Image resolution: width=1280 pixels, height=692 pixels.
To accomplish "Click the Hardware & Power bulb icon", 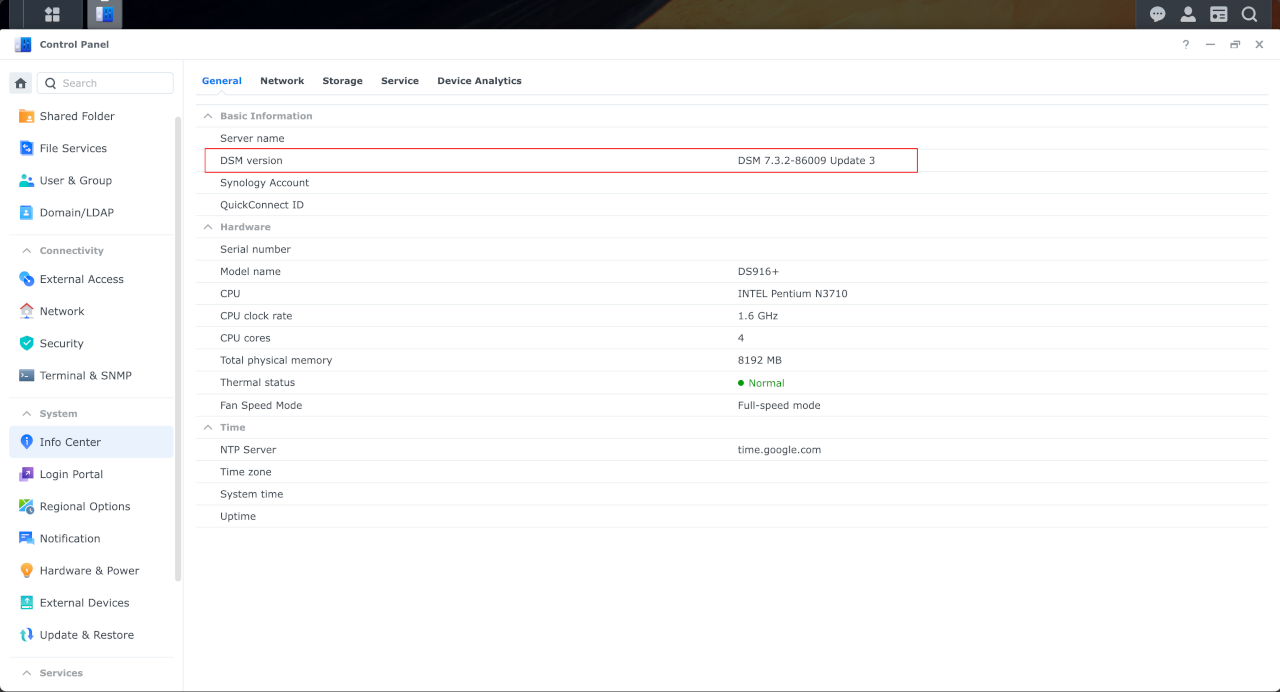I will coord(27,570).
